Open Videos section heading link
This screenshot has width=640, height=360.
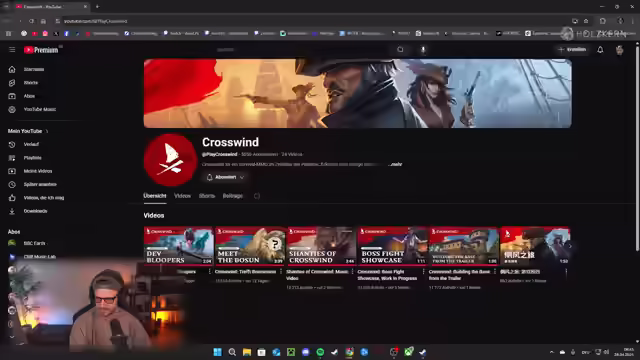154,216
